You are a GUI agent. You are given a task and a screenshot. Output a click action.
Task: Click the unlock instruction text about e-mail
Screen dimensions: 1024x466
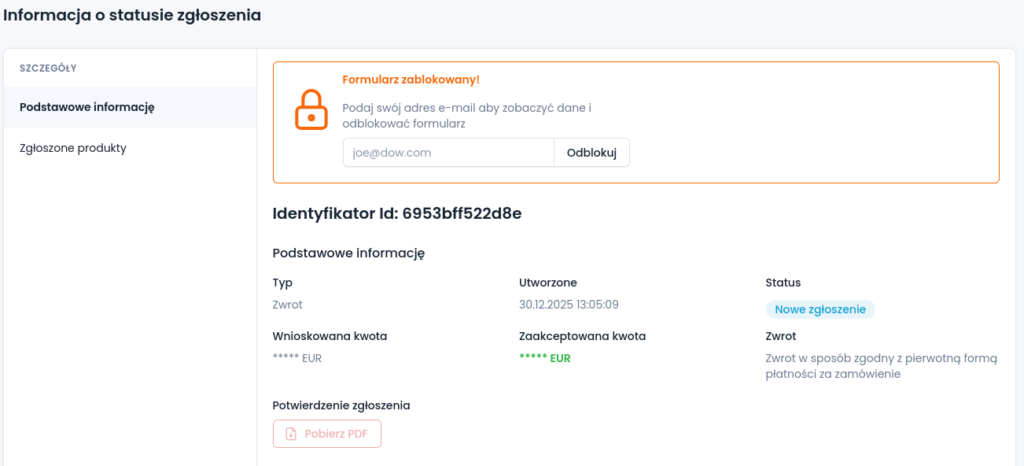click(467, 115)
